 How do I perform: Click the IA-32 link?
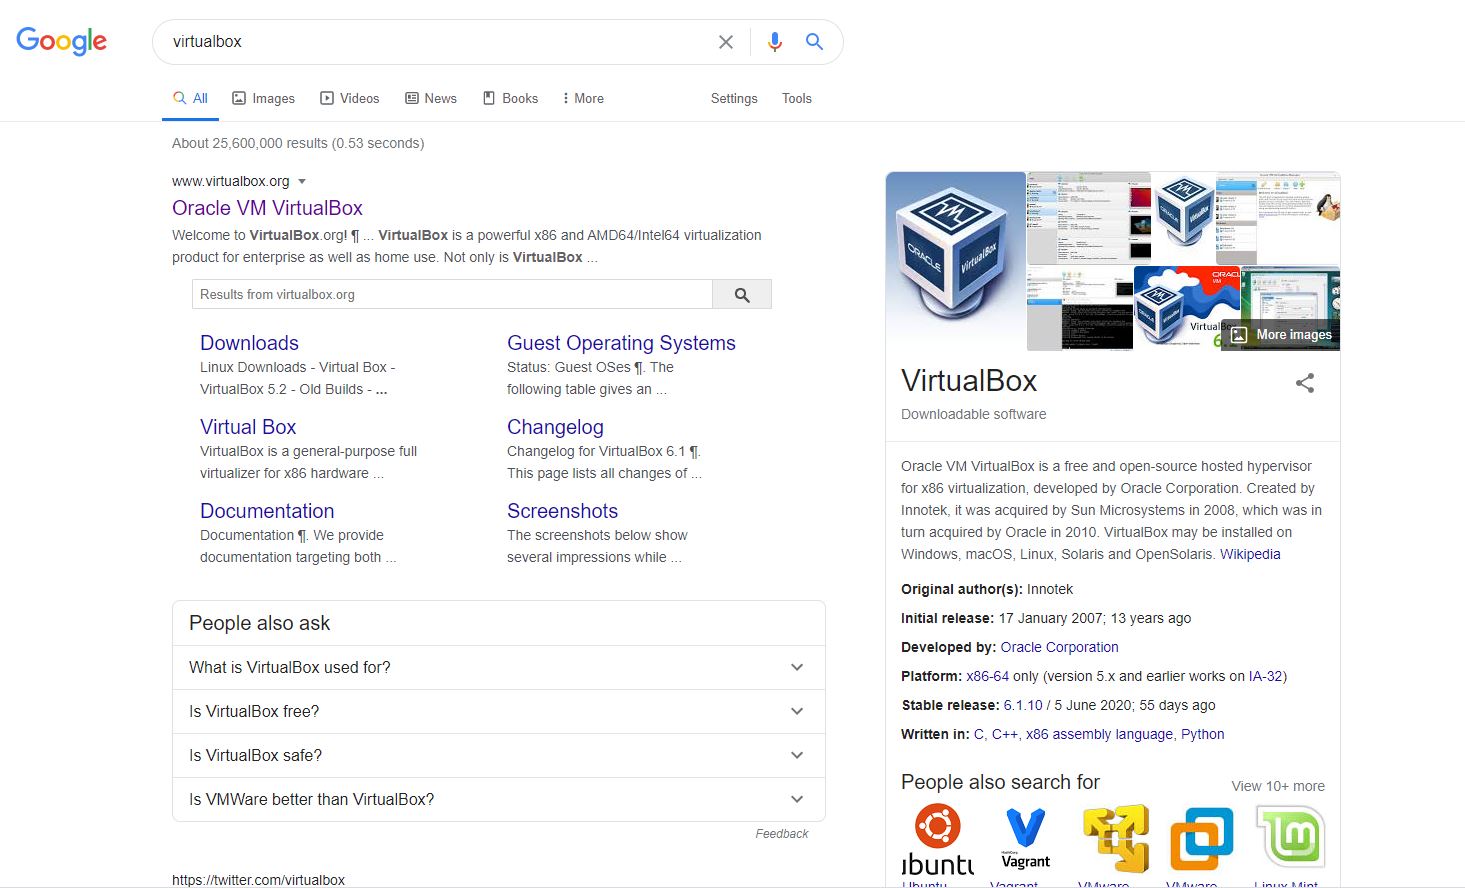tap(1265, 676)
